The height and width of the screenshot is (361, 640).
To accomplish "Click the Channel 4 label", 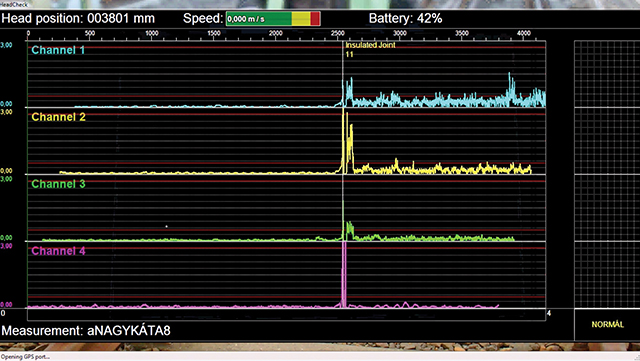I will [58, 251].
